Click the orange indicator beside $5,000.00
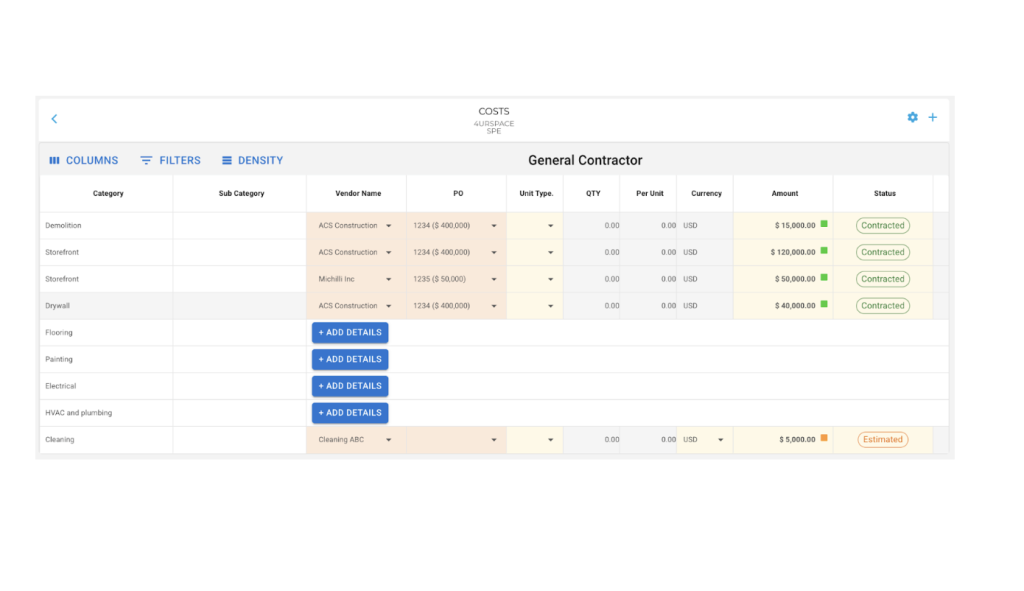Screen dimensions: 1024x591 pos(823,439)
